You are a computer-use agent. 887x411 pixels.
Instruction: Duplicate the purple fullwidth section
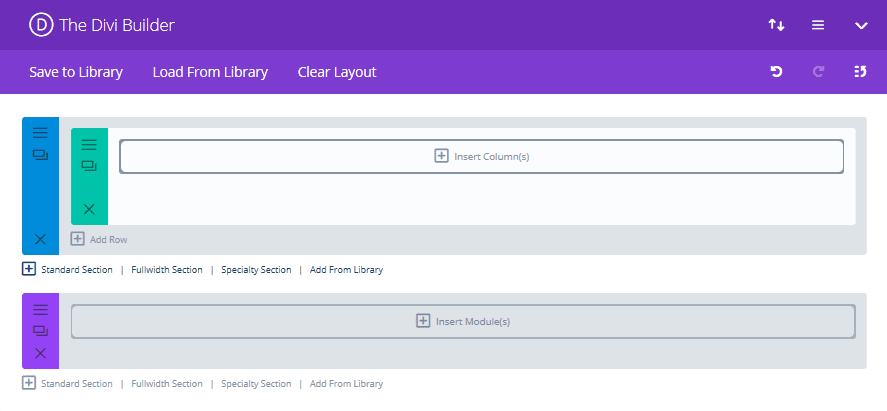coord(40,331)
